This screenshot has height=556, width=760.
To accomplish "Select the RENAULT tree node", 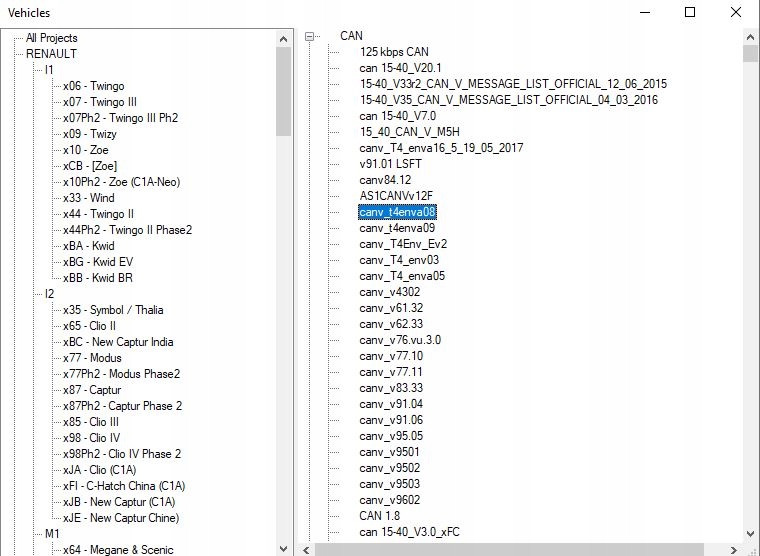I will click(x=51, y=54).
